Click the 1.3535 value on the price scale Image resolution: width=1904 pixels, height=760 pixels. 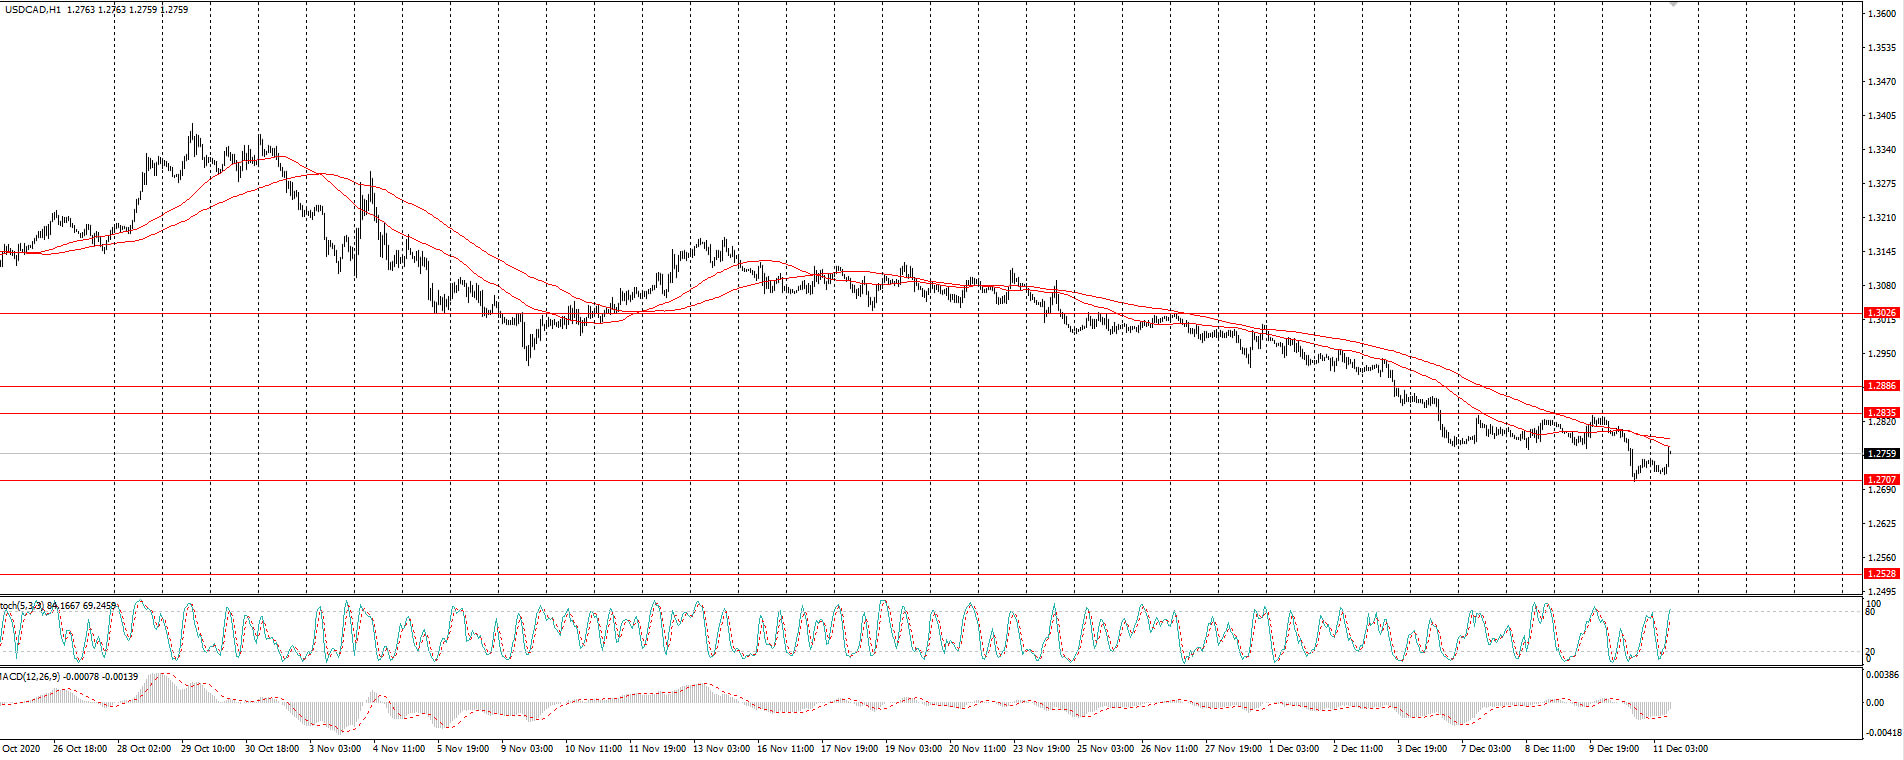click(x=1883, y=48)
